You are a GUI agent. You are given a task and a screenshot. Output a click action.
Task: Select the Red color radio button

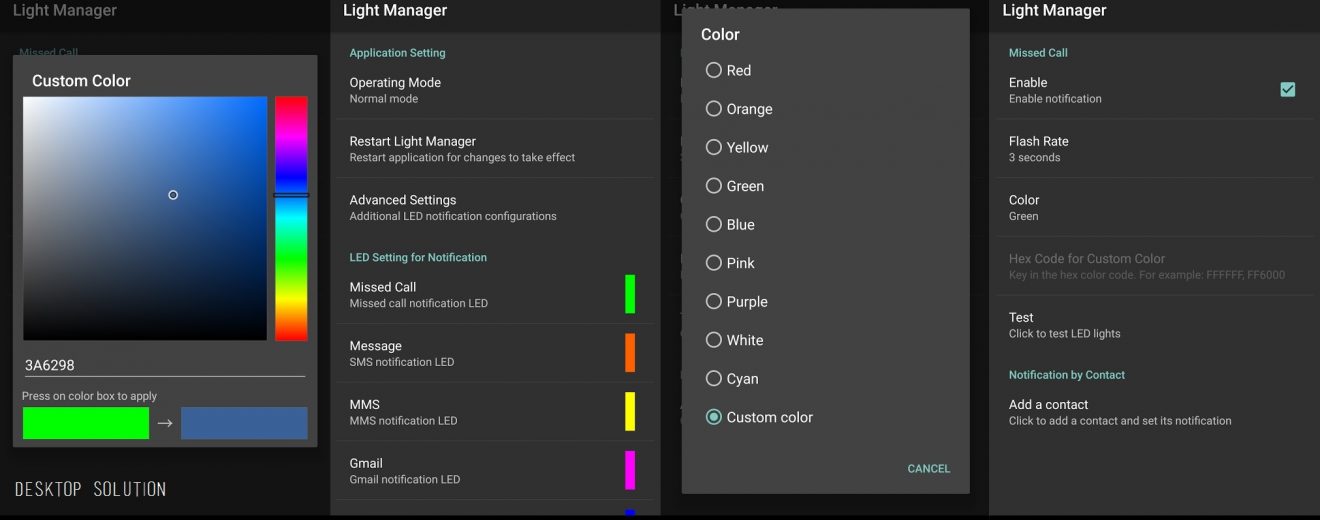tap(714, 70)
